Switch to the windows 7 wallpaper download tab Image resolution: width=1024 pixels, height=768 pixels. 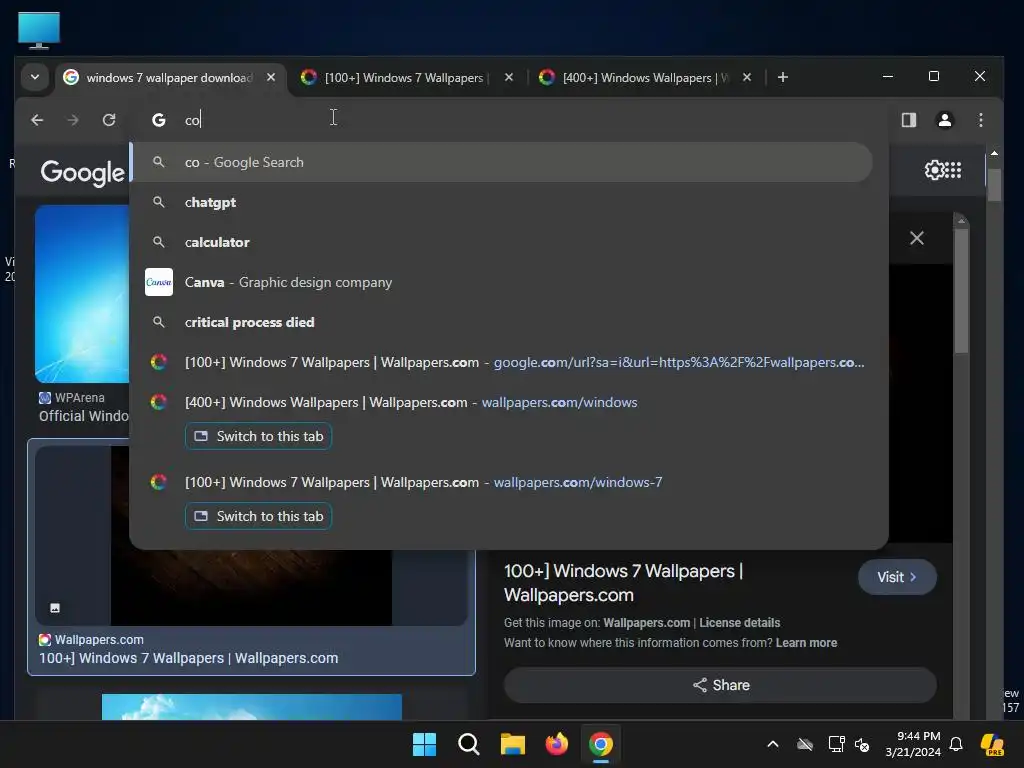[x=168, y=78]
